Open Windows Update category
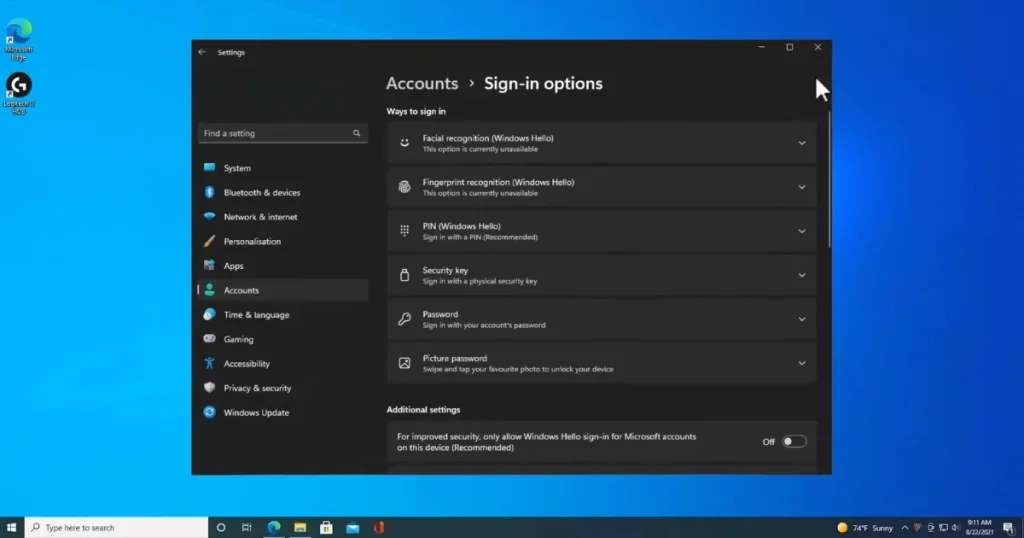 283,413
